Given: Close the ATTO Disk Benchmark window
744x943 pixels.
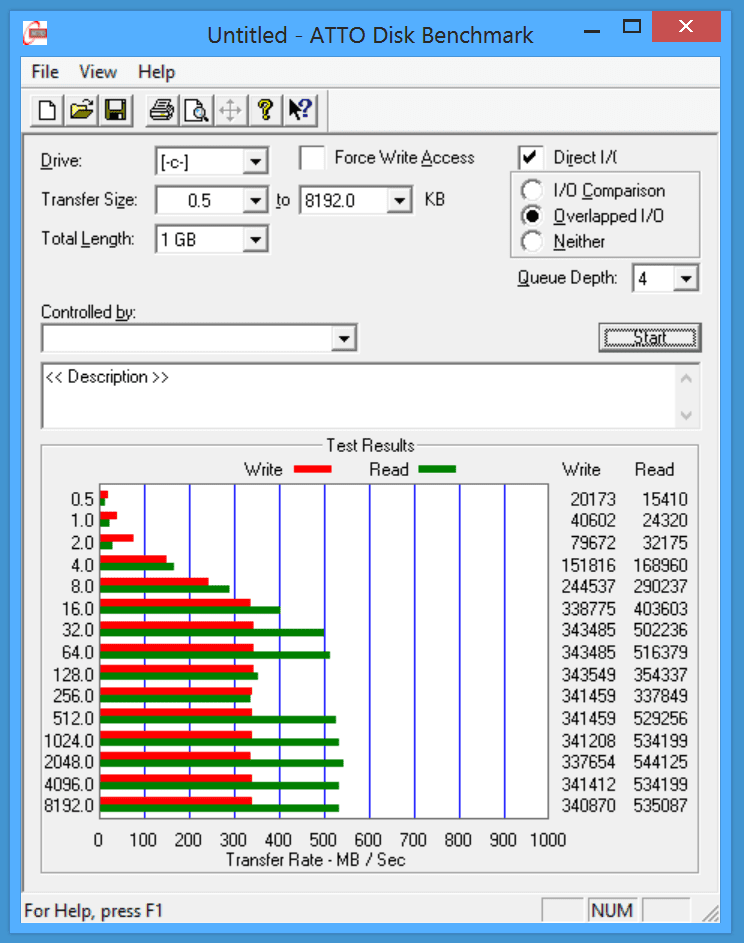Looking at the screenshot, I should click(x=686, y=26).
